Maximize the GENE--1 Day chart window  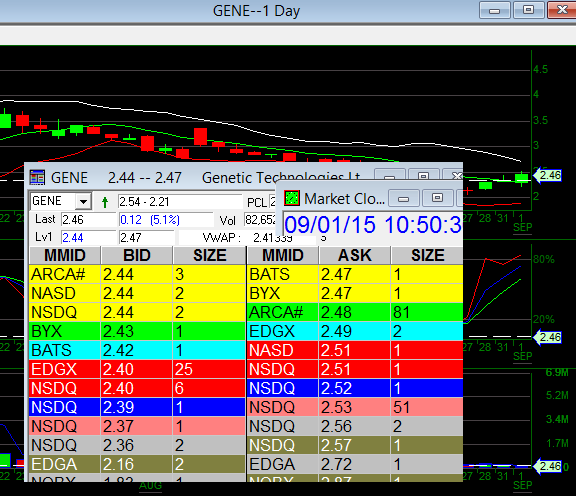[528, 10]
